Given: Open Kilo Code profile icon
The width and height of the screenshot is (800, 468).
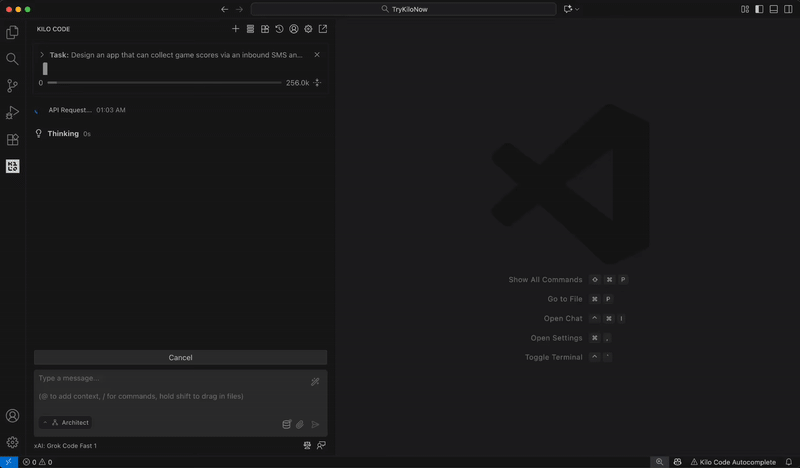Looking at the screenshot, I should pos(294,29).
